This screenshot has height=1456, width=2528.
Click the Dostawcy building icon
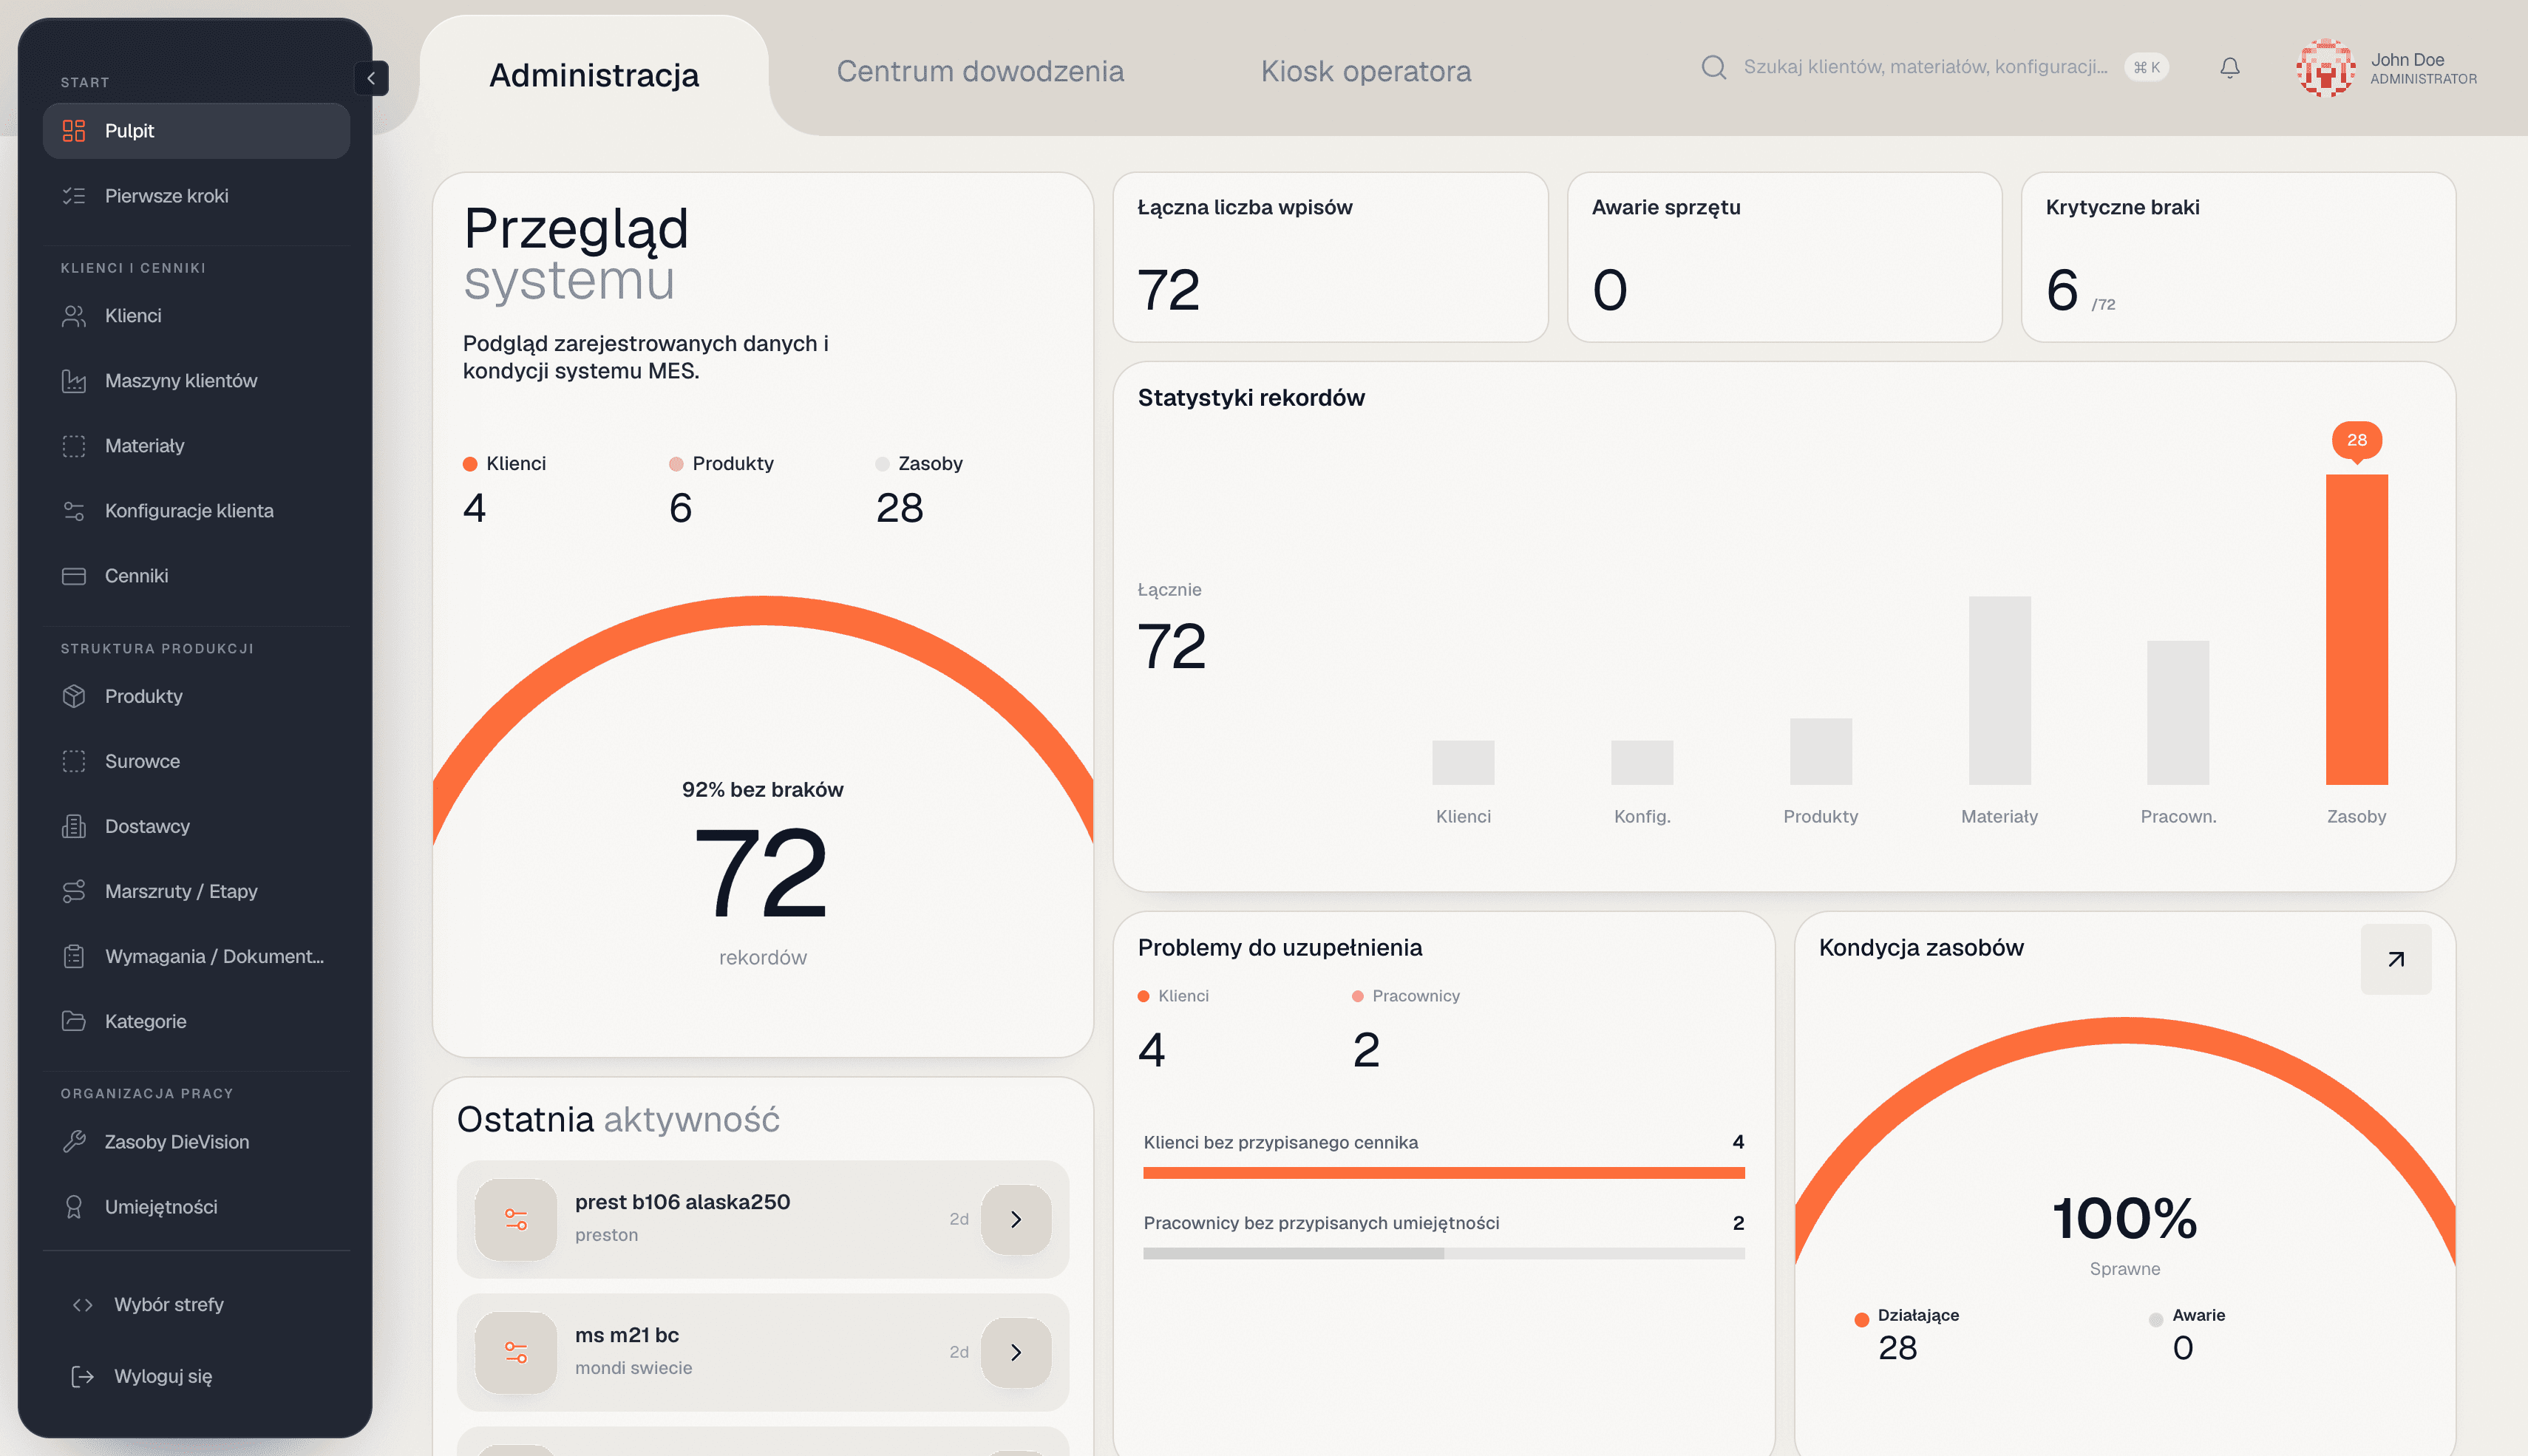pyautogui.click(x=74, y=826)
